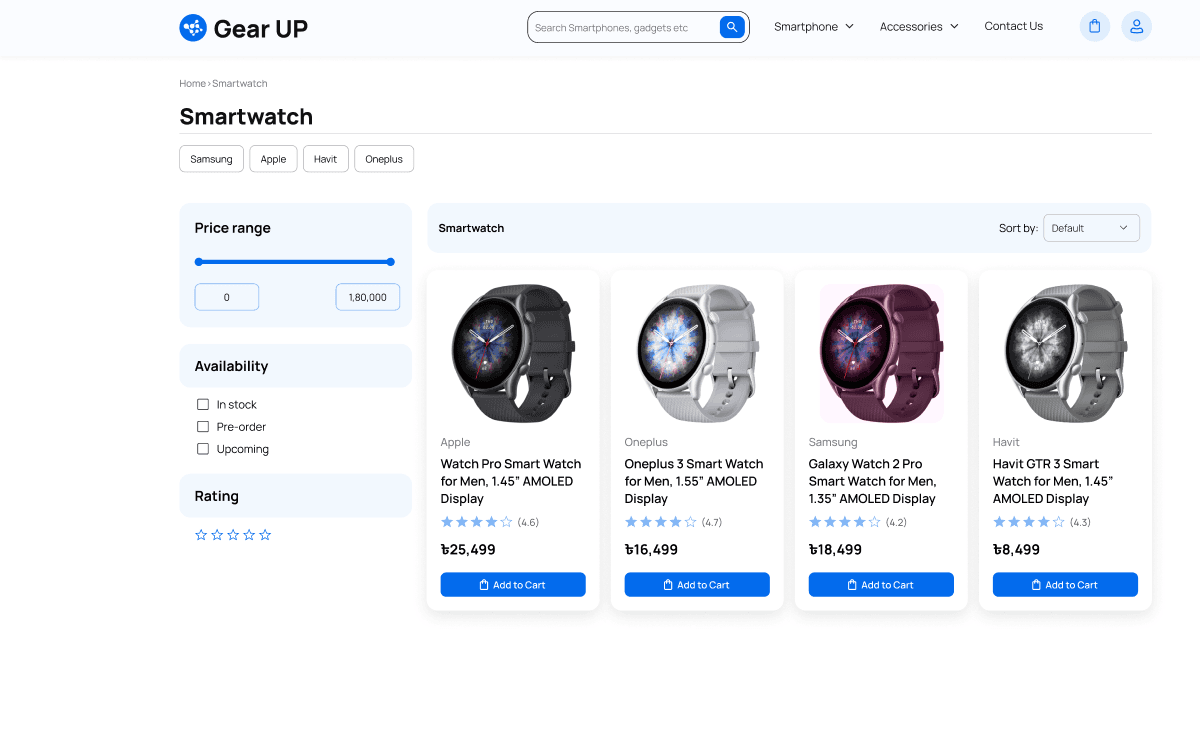The image size is (1200, 743).
Task: Check the In stock availability box
Action: (203, 405)
